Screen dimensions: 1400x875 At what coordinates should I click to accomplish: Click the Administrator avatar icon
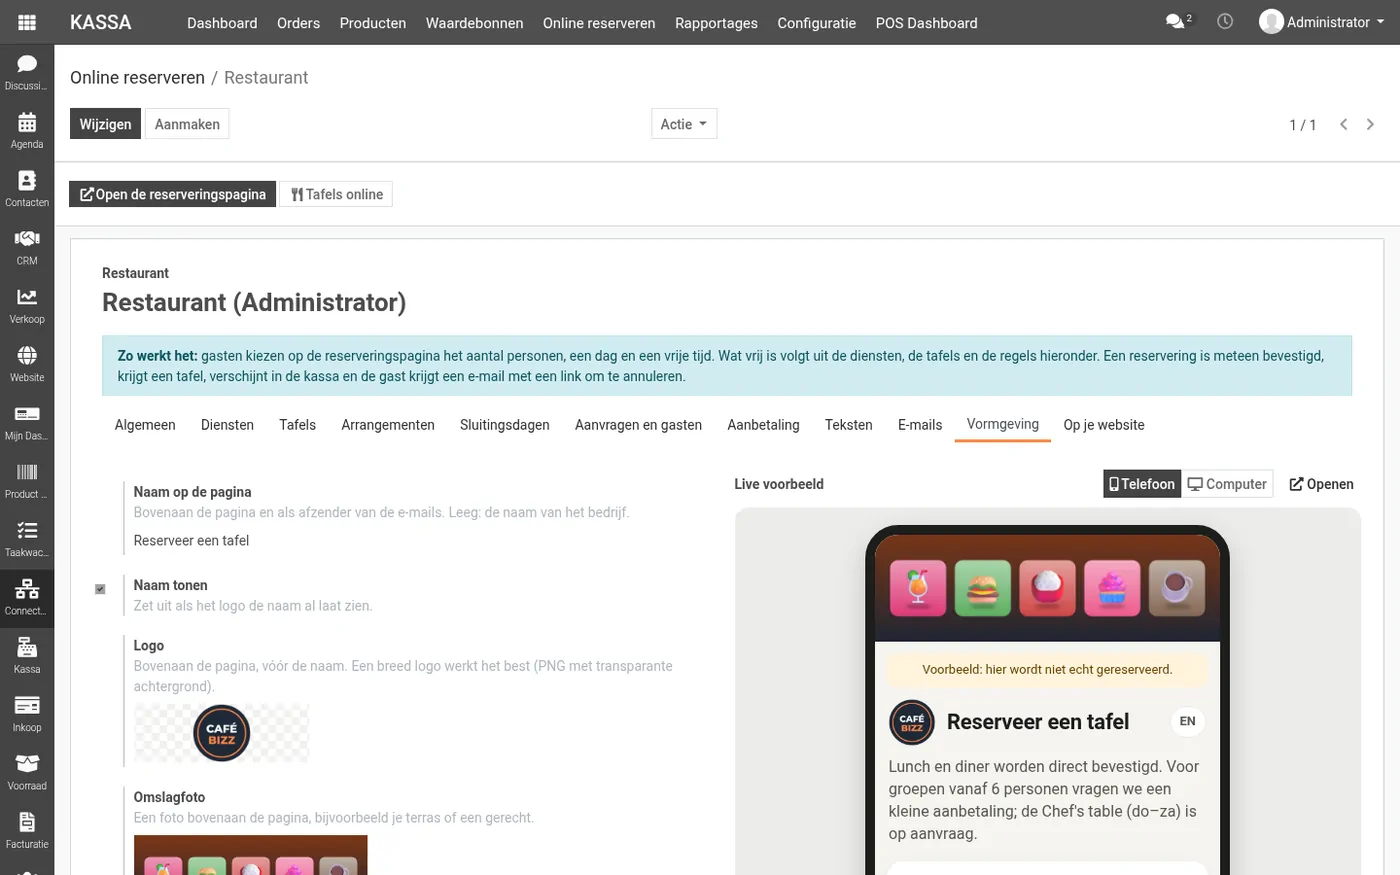pyautogui.click(x=1271, y=22)
